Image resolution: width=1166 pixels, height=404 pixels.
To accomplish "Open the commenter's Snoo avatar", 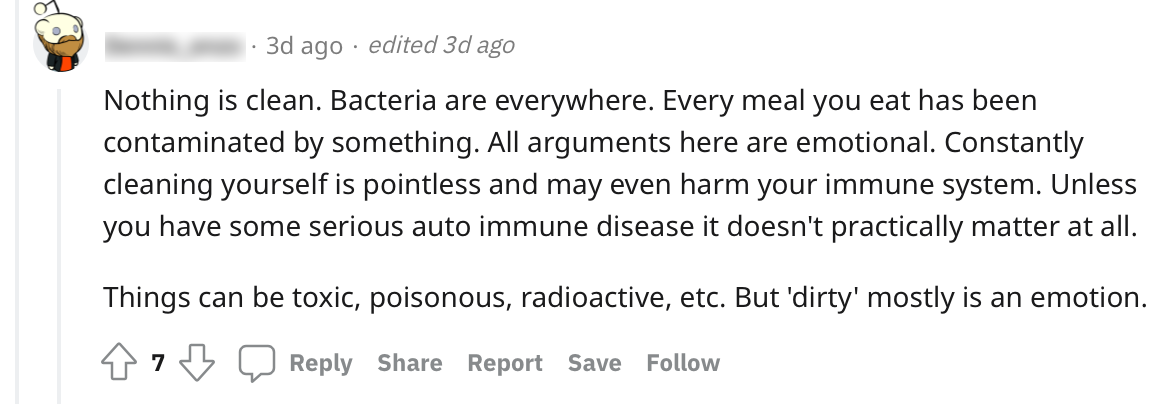I will [60, 45].
